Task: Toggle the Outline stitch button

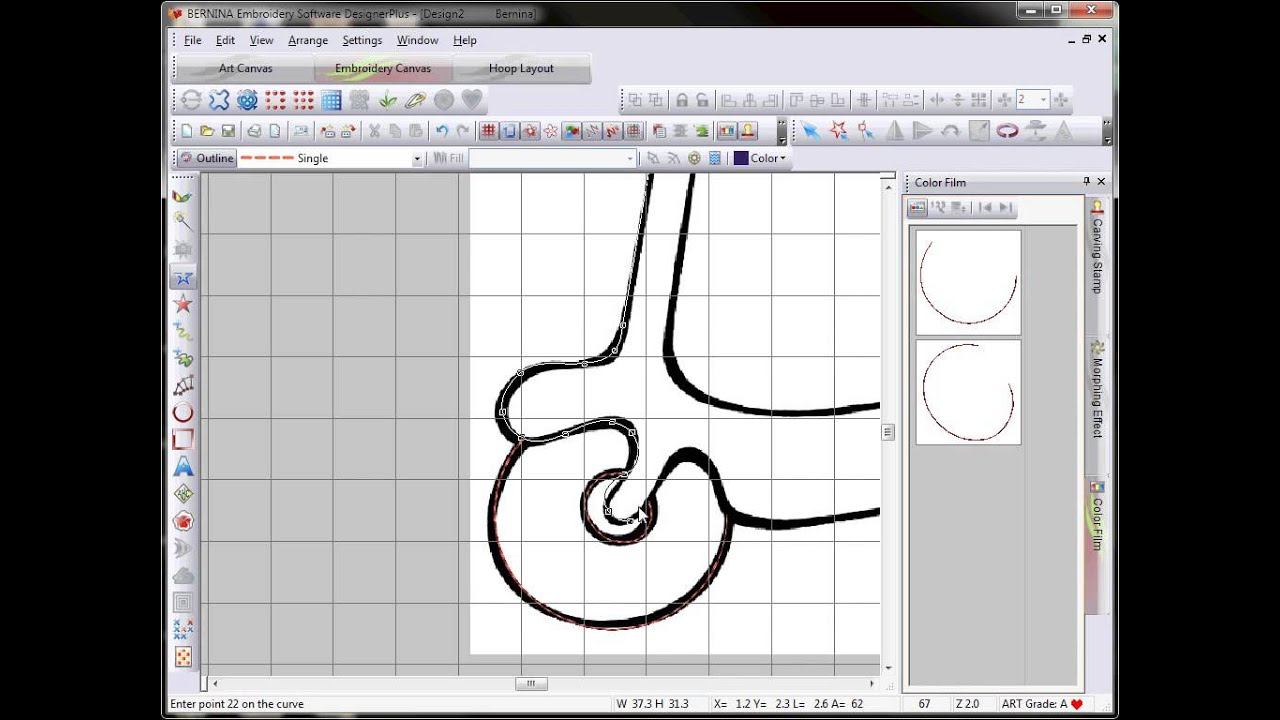Action: (206, 158)
